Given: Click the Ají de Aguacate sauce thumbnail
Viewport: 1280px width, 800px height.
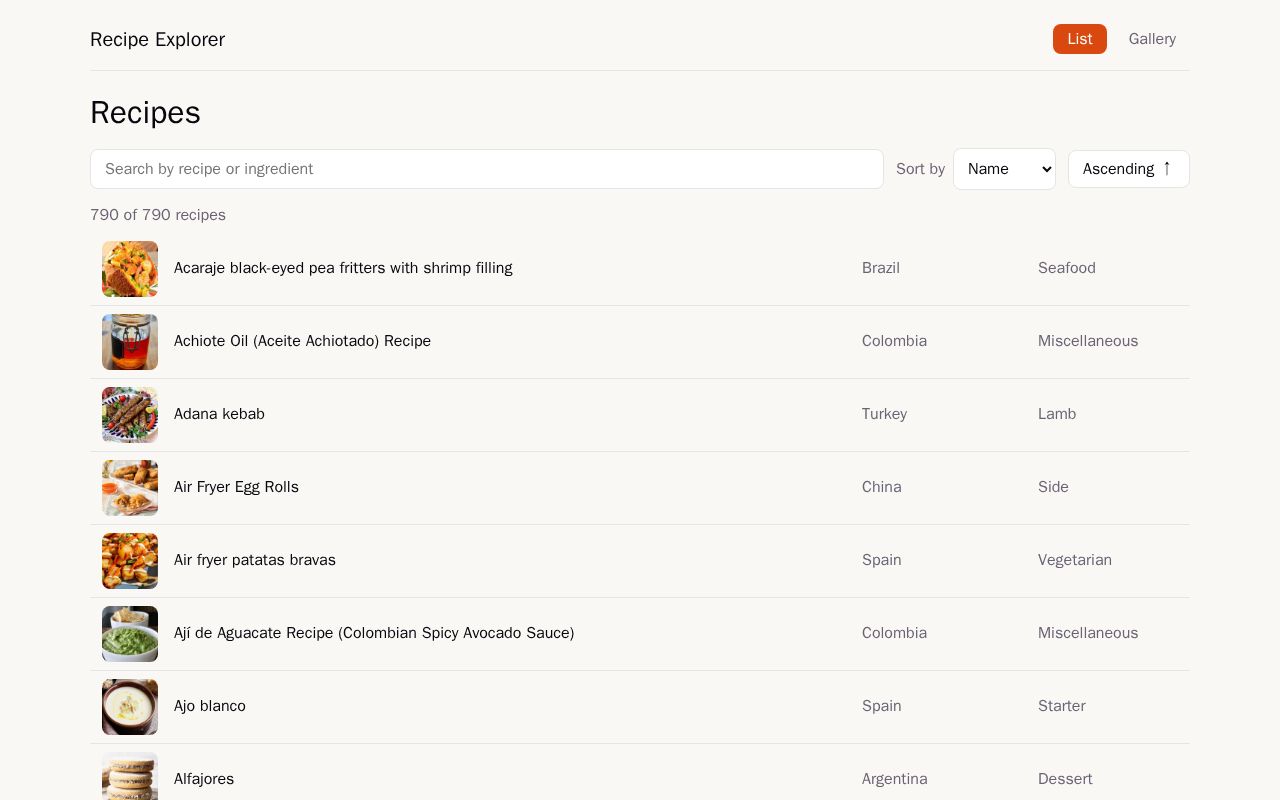Looking at the screenshot, I should pos(130,634).
